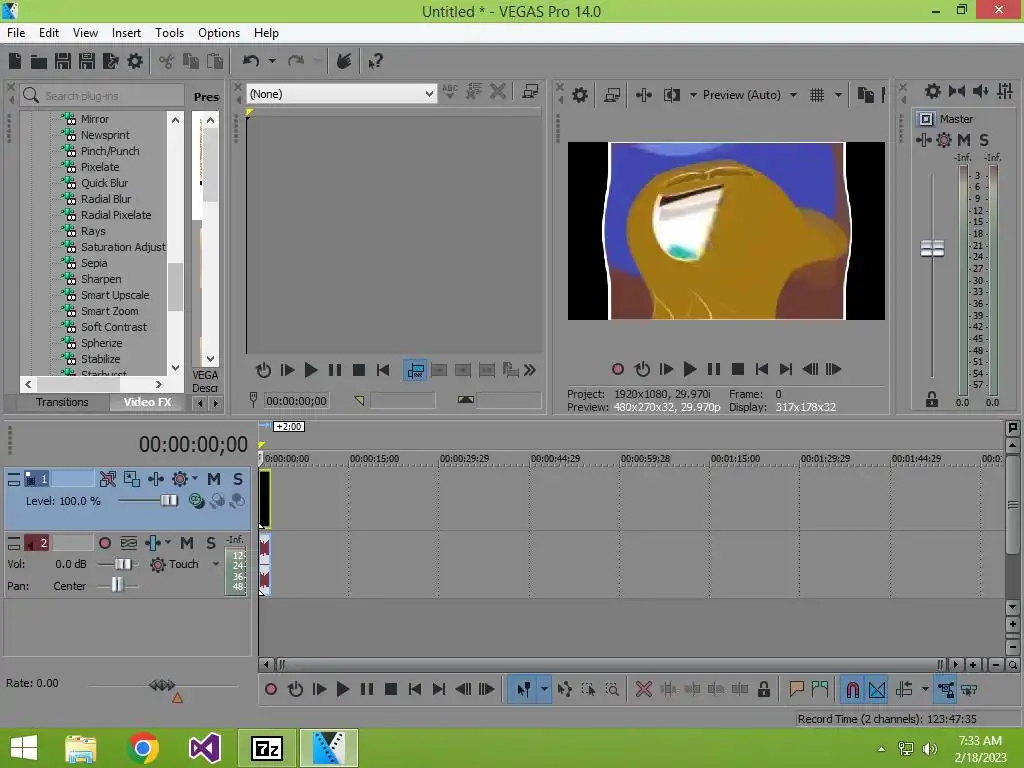
Task: Go to start in preview transport
Action: (761, 370)
